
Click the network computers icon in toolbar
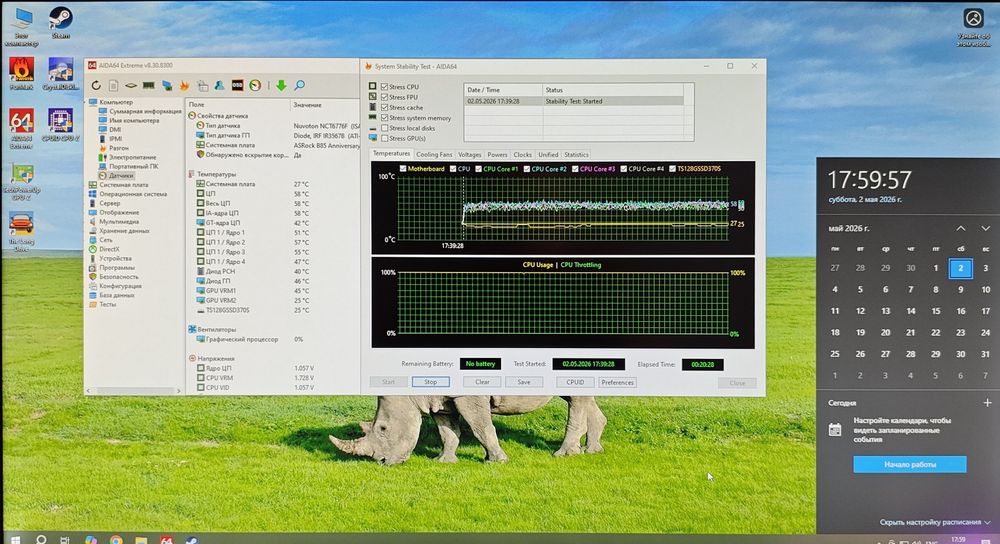[x=167, y=85]
